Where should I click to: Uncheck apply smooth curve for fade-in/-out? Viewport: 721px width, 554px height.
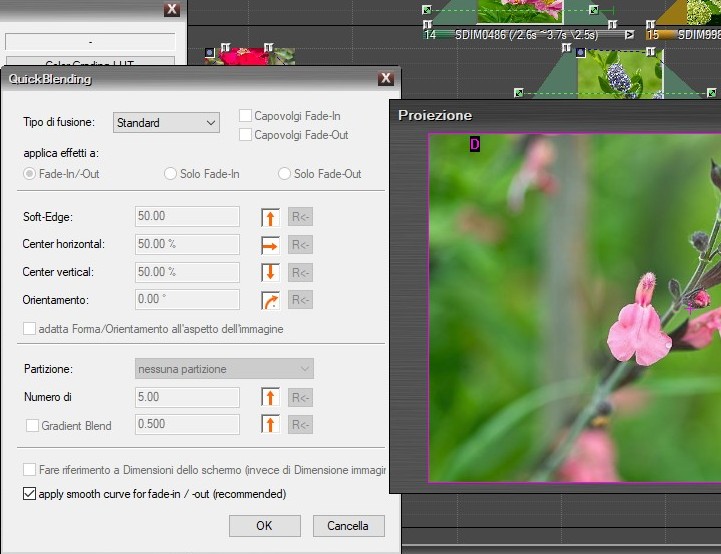(x=29, y=494)
